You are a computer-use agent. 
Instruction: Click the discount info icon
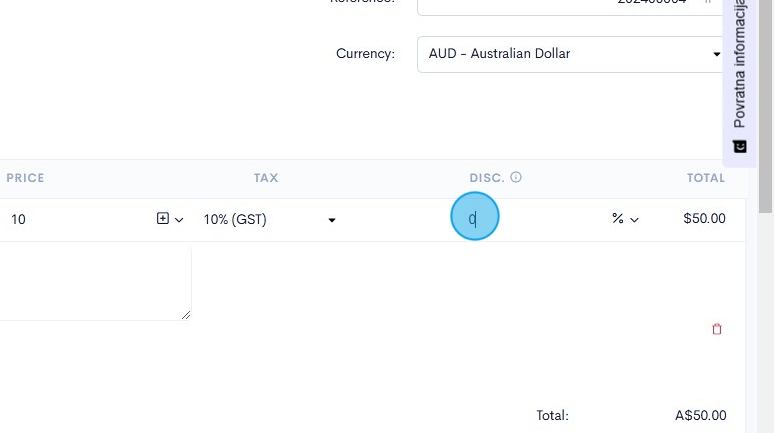coord(516,178)
